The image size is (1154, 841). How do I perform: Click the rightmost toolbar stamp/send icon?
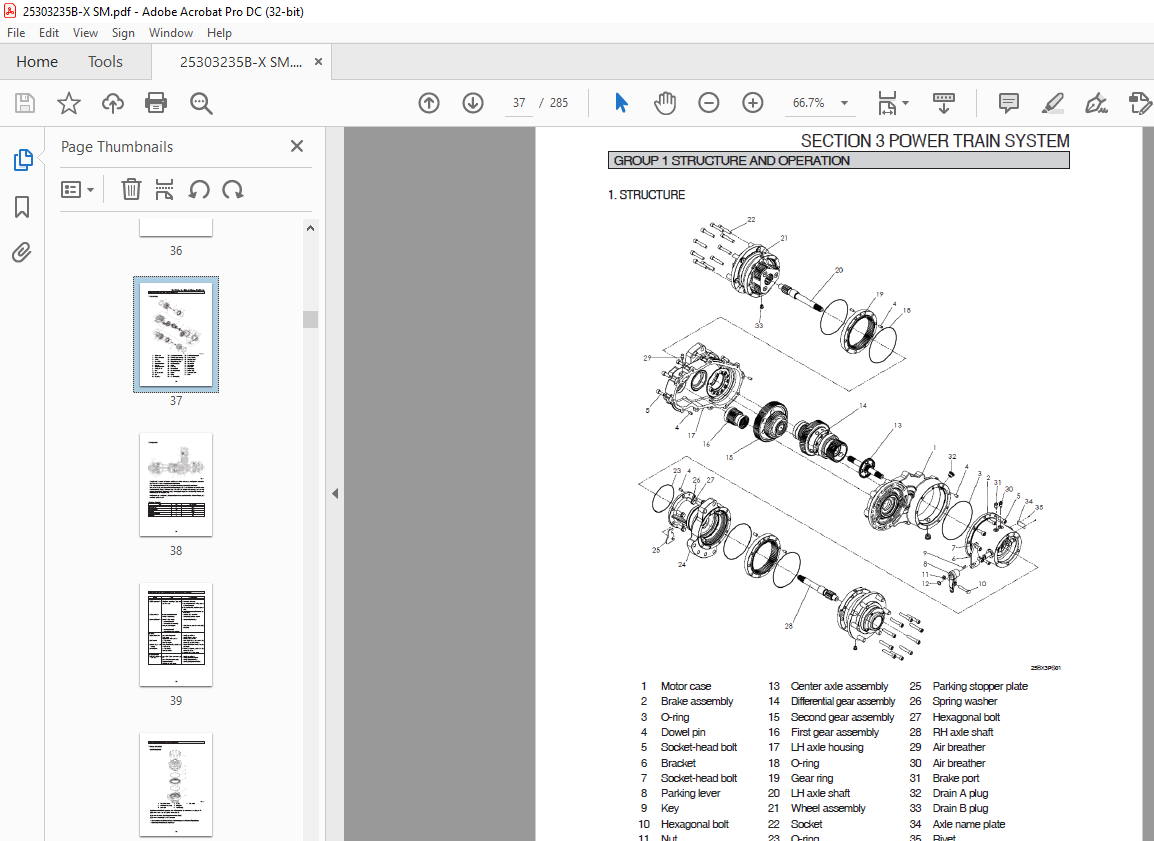coord(1139,103)
